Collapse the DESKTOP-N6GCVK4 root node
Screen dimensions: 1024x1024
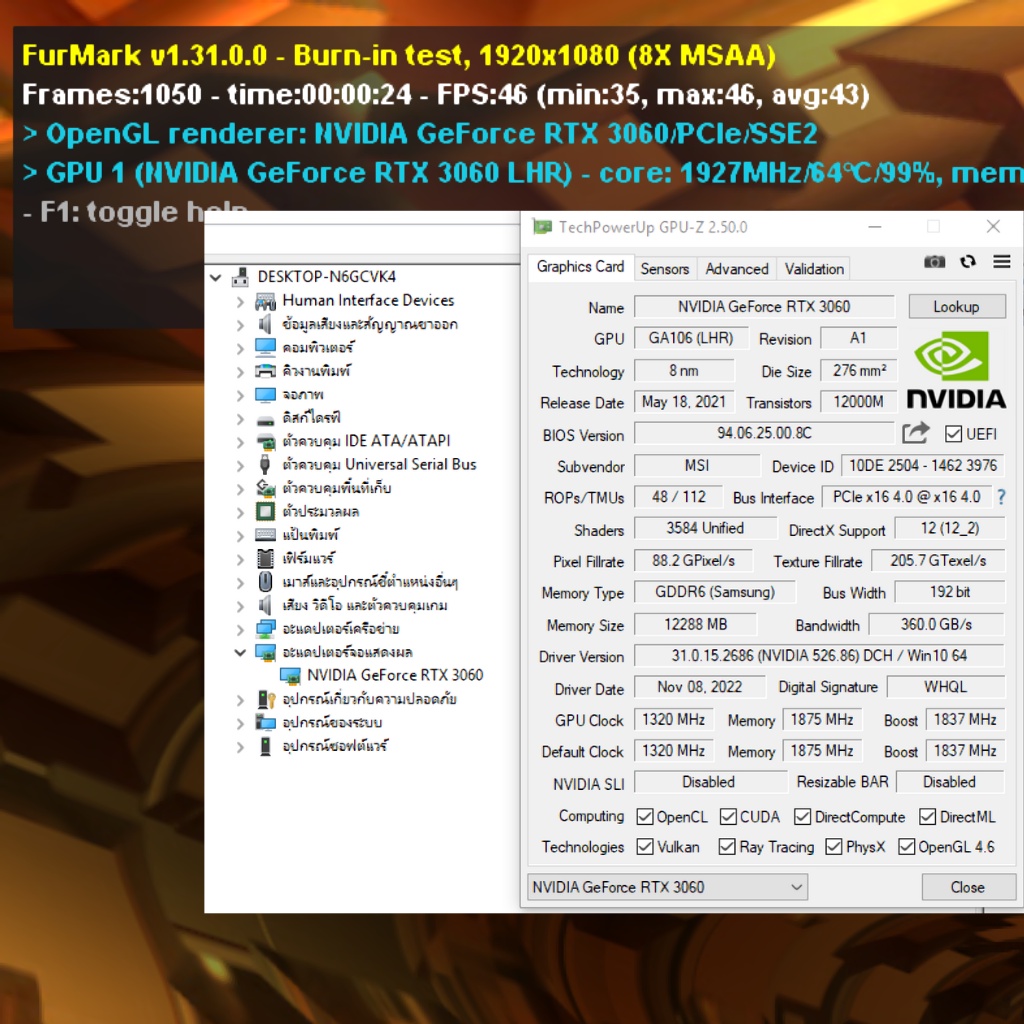click(x=216, y=277)
